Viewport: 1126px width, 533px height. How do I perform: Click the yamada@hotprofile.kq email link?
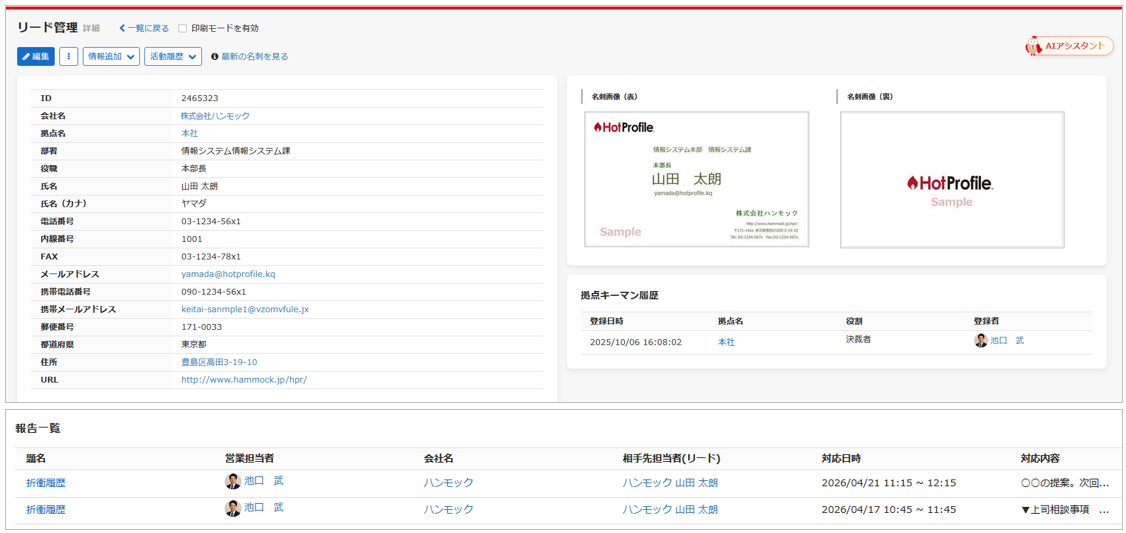point(228,274)
